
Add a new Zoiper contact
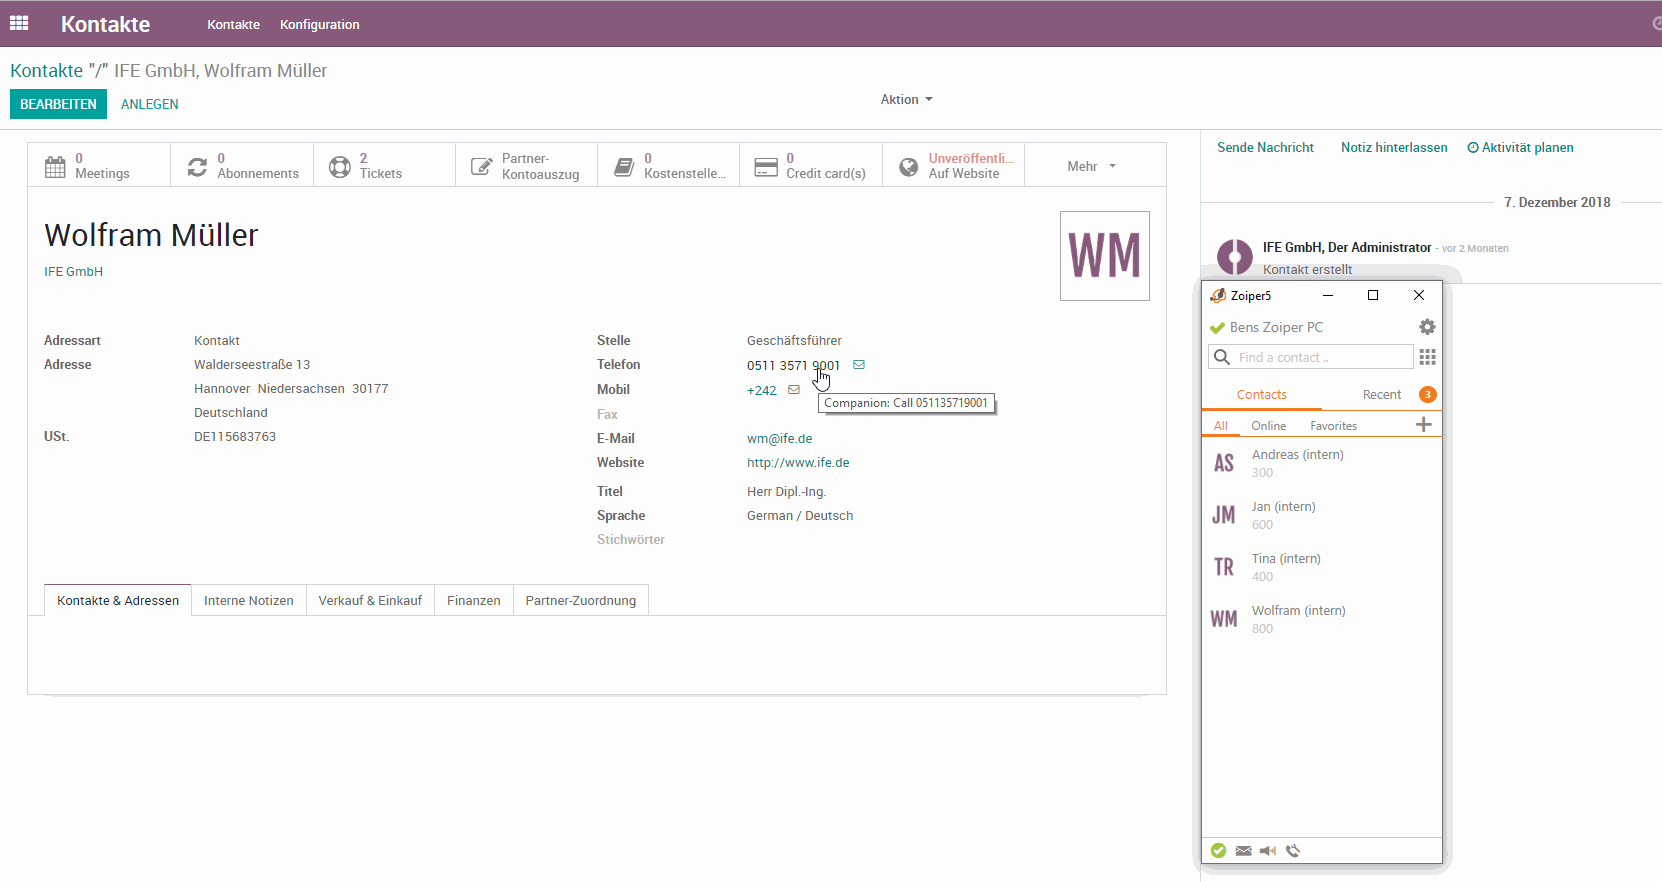[1424, 425]
